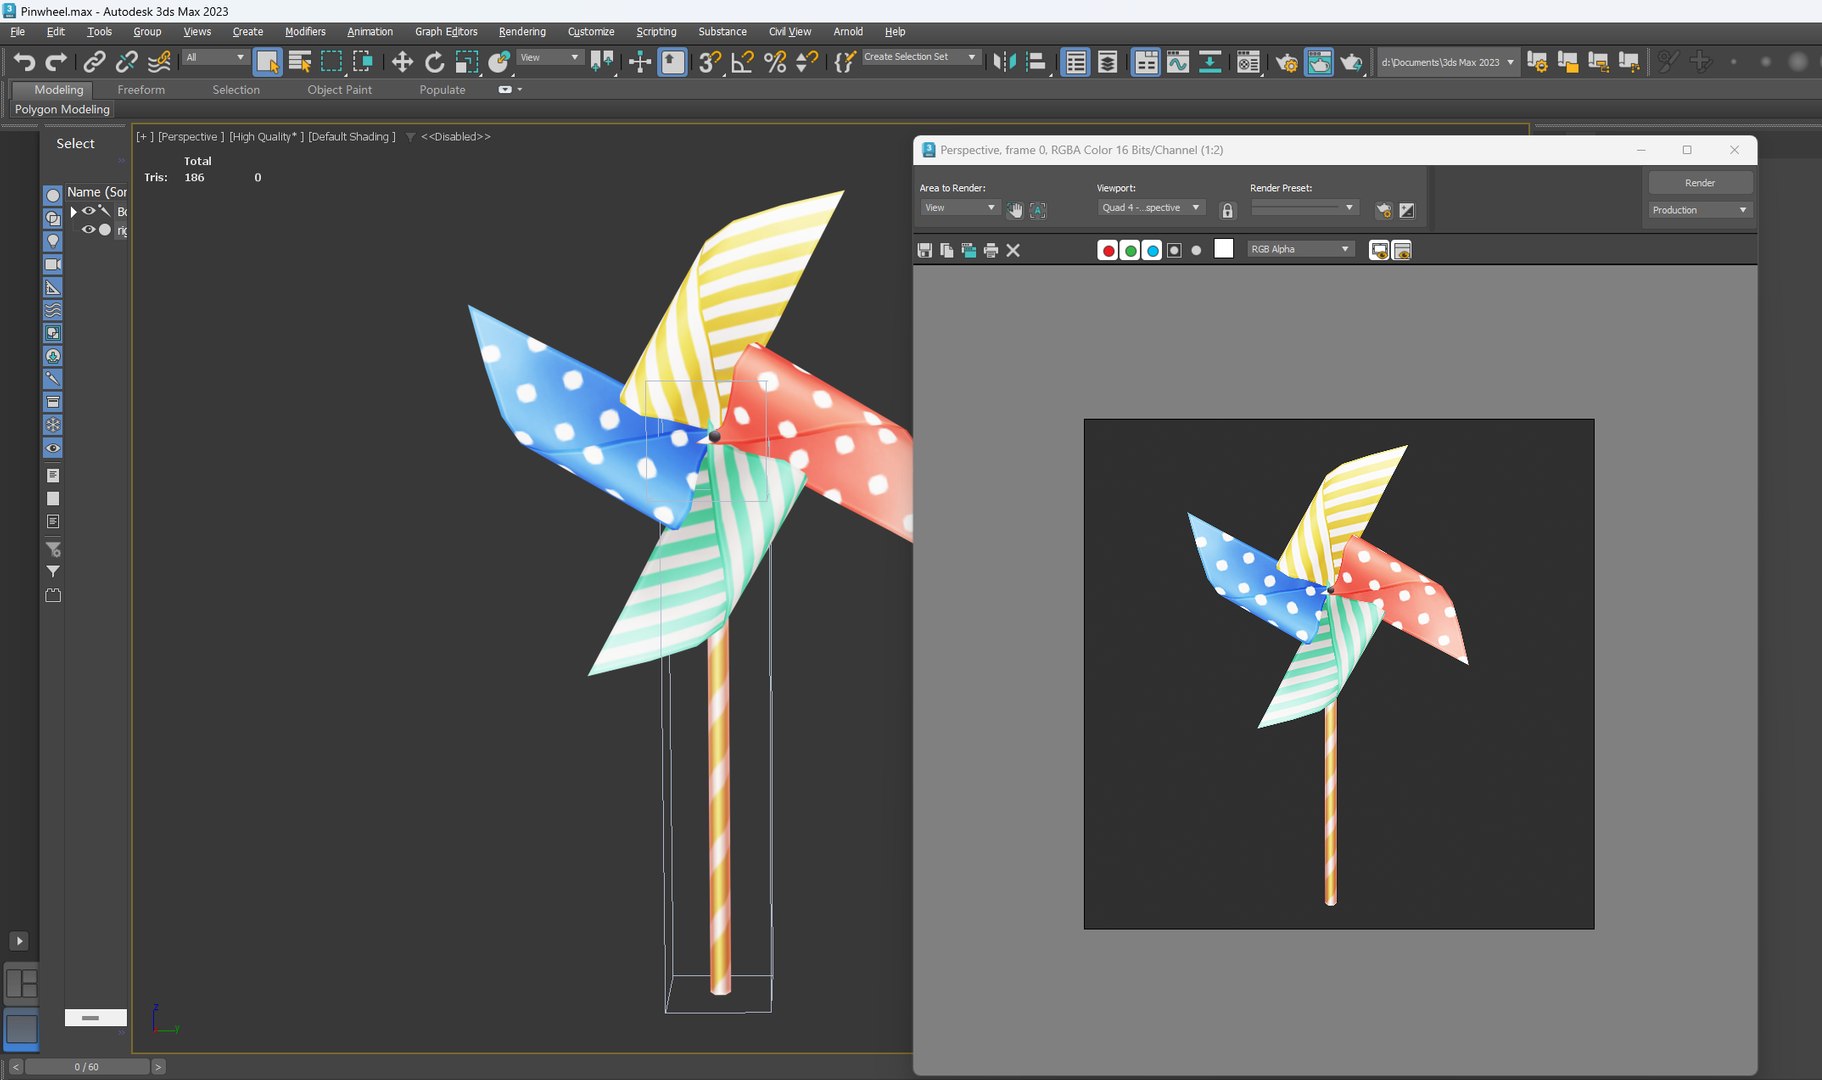Click the Render button
This screenshot has width=1822, height=1080.
pyautogui.click(x=1700, y=183)
